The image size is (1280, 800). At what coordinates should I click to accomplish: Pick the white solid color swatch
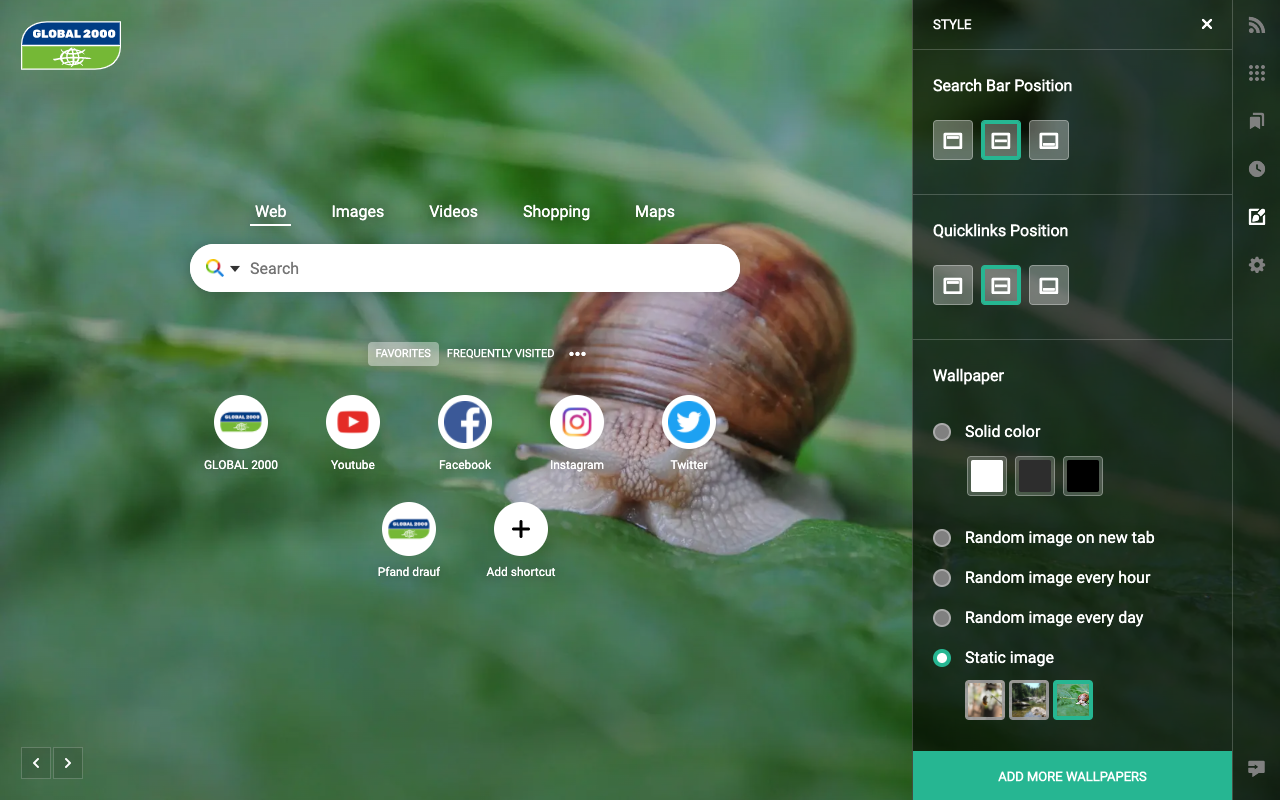[x=987, y=476]
